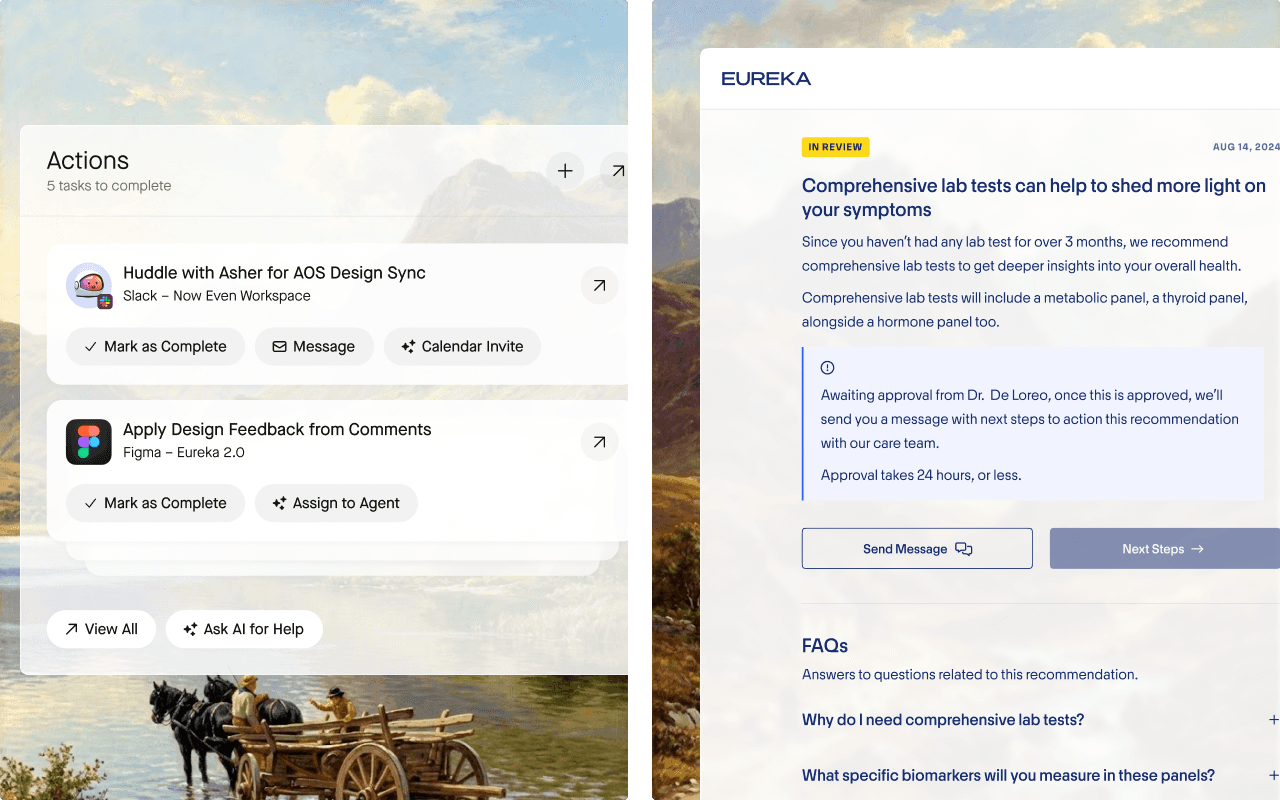Image resolution: width=1280 pixels, height=800 pixels.
Task: Open Apply Design Feedback task arrow
Action: tap(599, 442)
